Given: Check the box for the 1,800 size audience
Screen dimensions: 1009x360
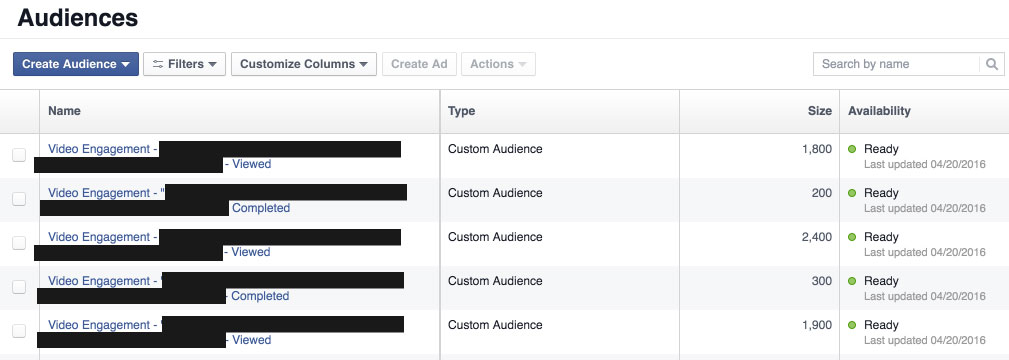Looking at the screenshot, I should [19, 155].
